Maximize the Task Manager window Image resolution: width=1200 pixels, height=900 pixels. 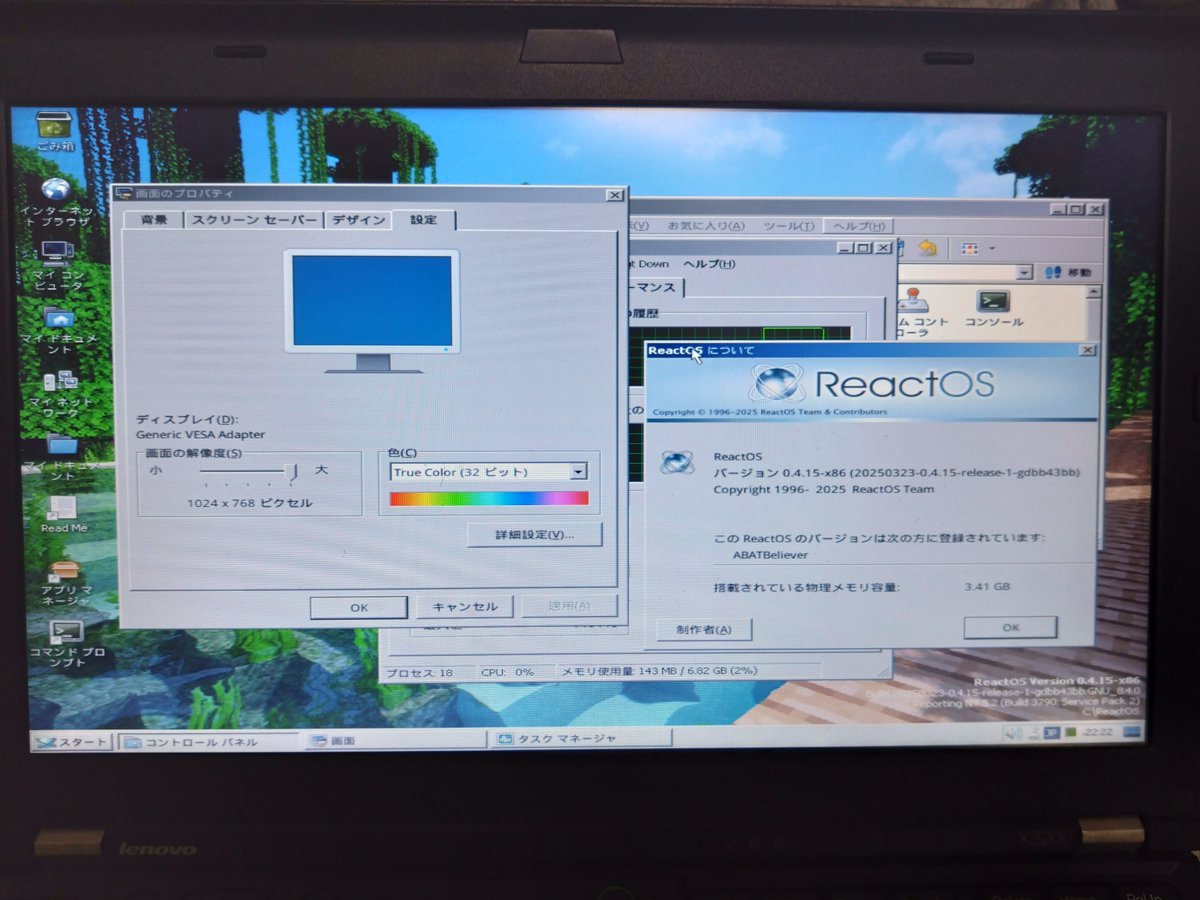865,248
